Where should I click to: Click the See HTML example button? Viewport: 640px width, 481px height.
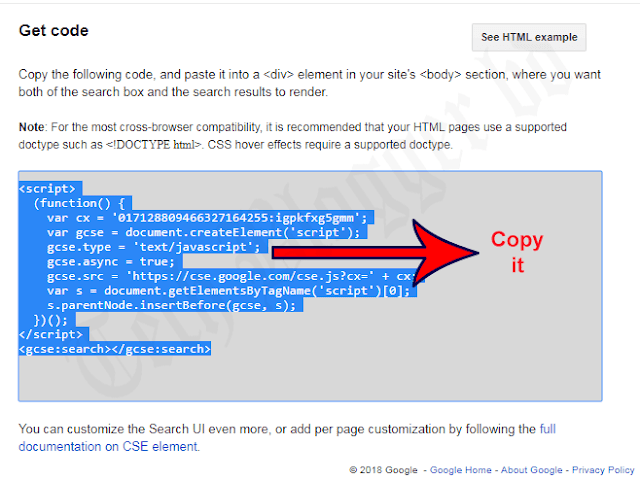[x=529, y=37]
